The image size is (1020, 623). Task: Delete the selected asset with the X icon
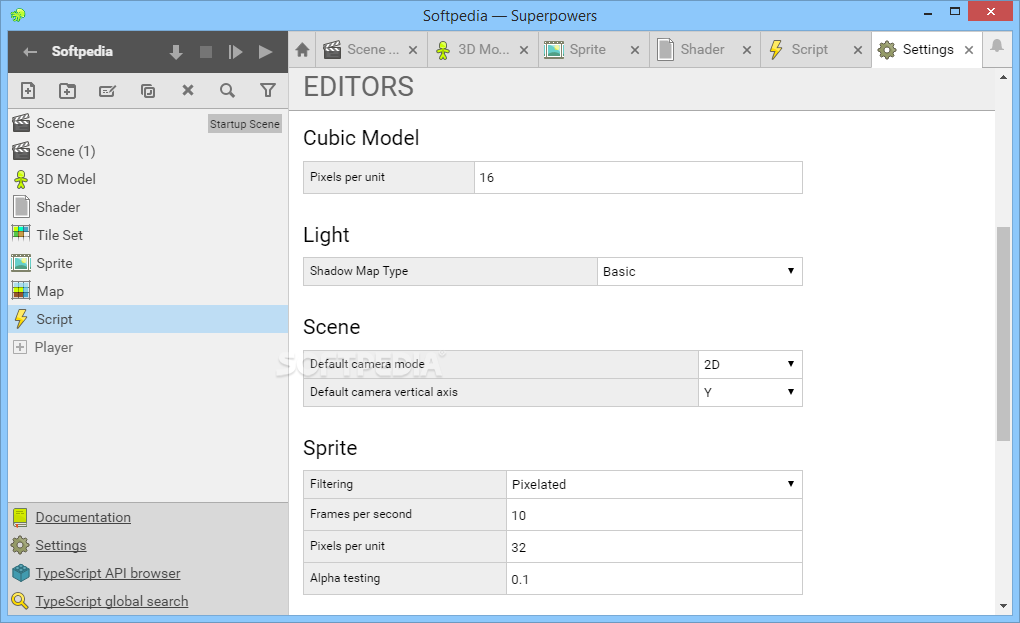[x=188, y=90]
